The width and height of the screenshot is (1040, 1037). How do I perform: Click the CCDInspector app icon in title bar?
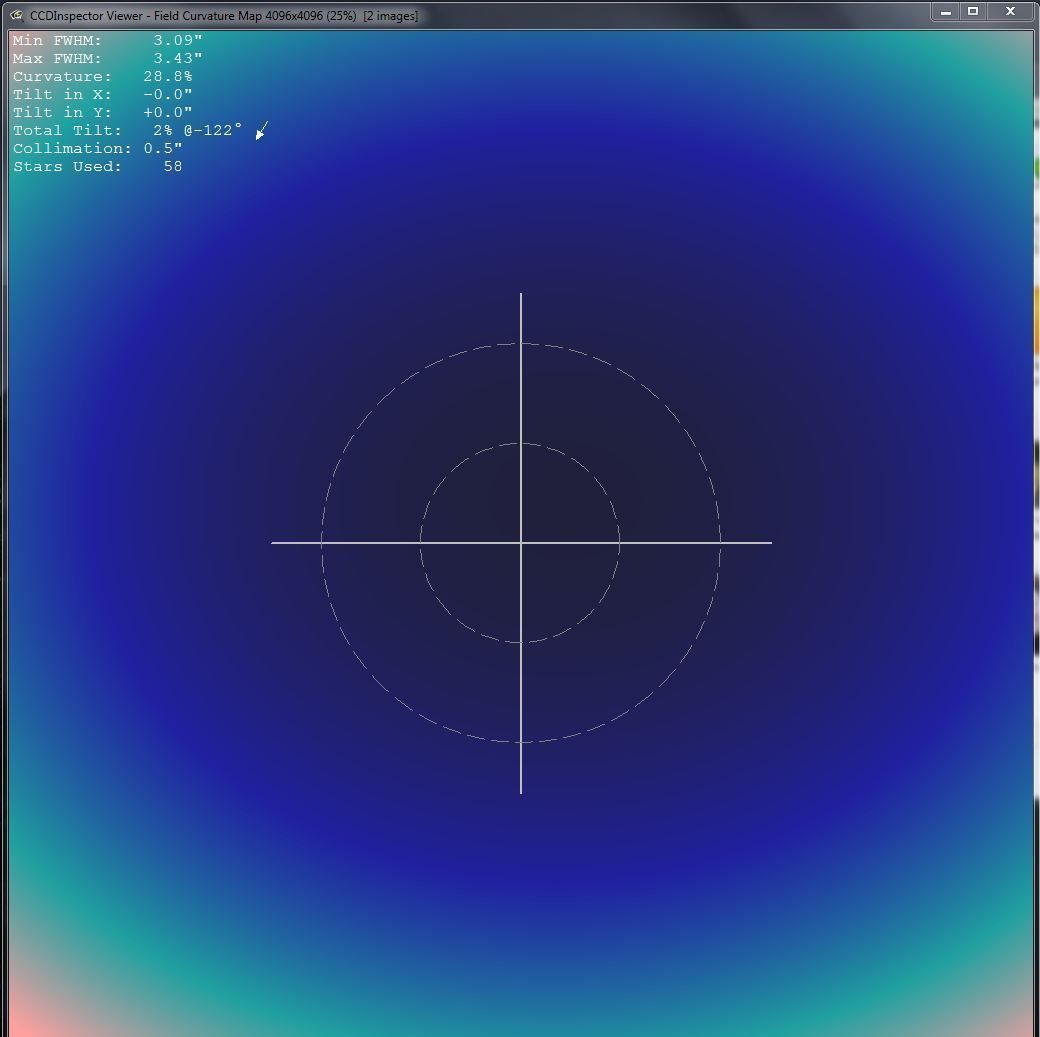coord(17,15)
